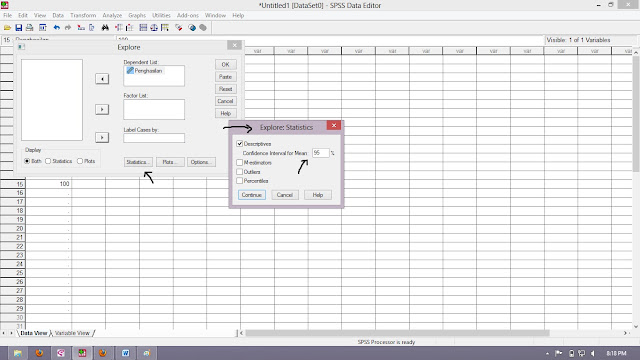Click the Options... button in Explore dialog
Screen dimensions: 640x360
(201, 162)
